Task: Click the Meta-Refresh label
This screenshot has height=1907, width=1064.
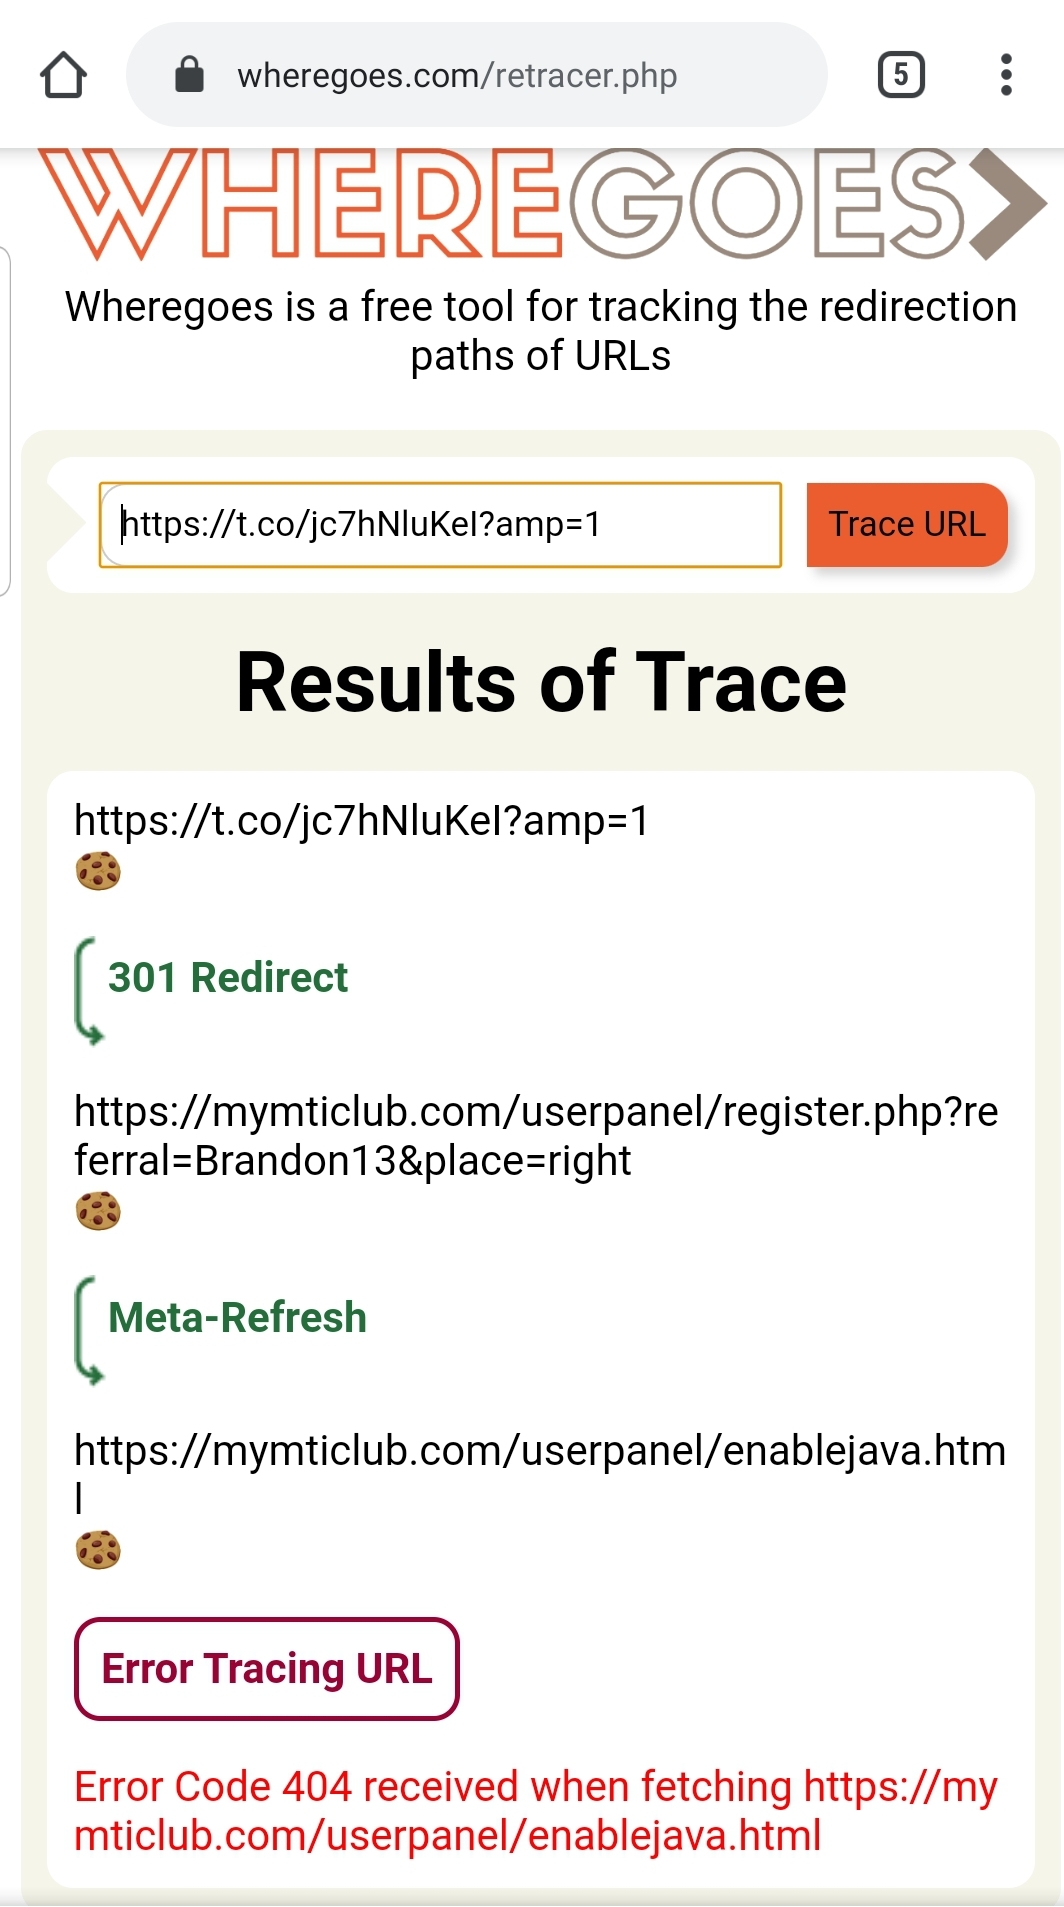Action: (237, 1318)
